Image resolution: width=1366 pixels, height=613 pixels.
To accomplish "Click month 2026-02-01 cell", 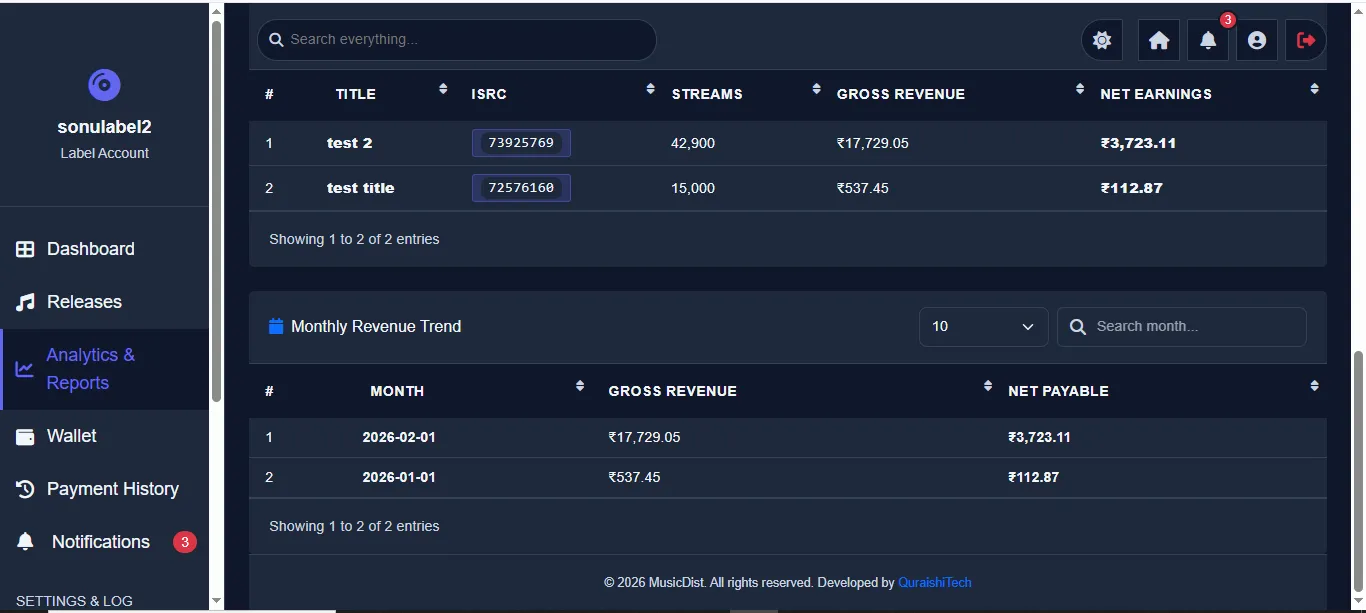I will coord(399,437).
